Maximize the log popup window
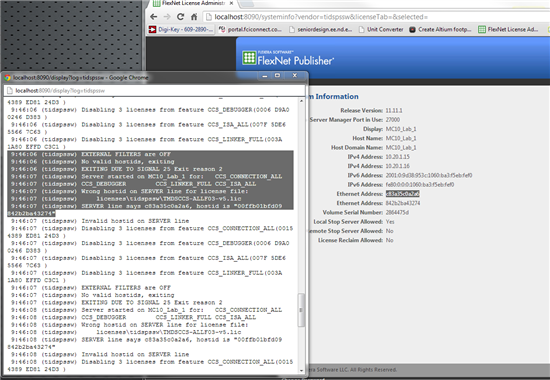The image size is (550, 380). tap(277, 75)
